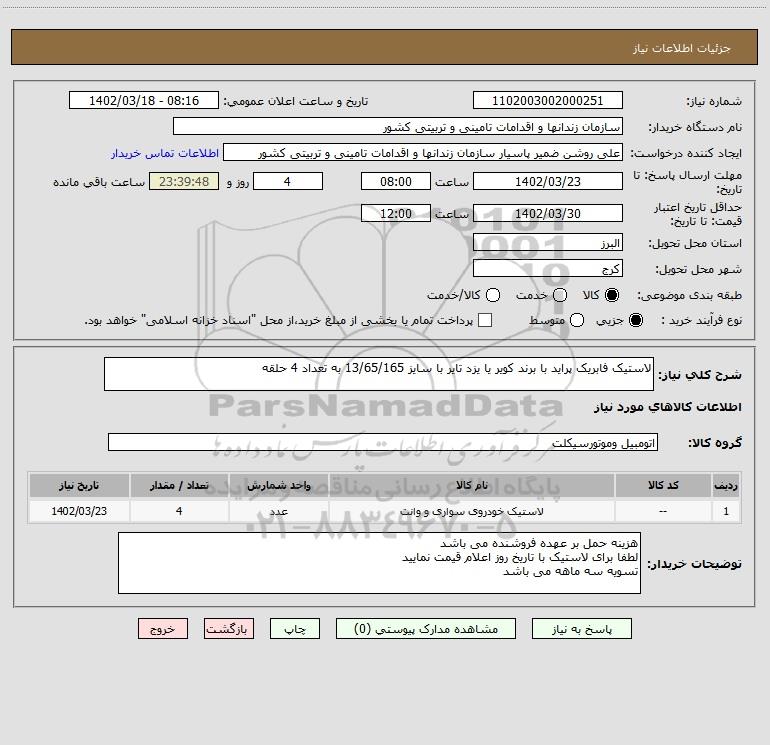
Task: Click the شرح کلی نیاز description box
Action: tap(379, 374)
